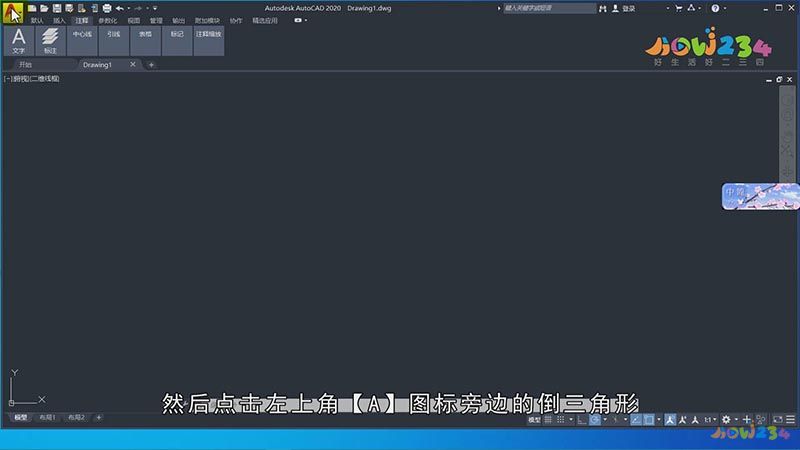Click the ribbon minimize state toggle button
Screen dimensions: 800x450
coord(298,20)
